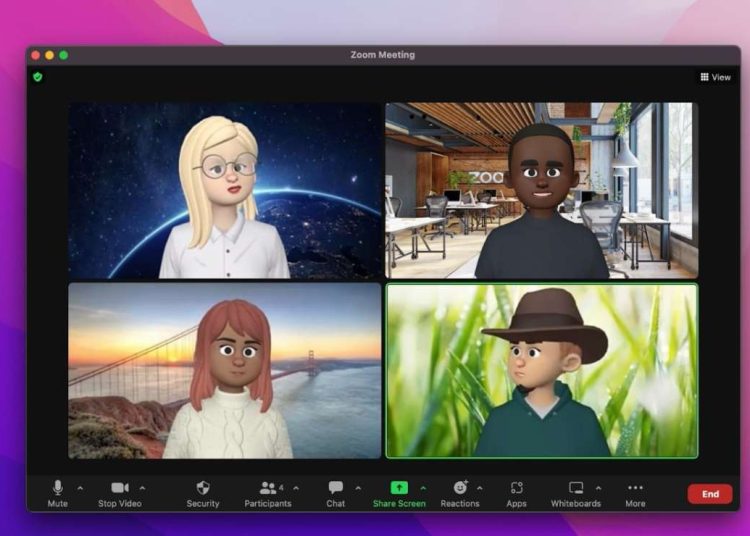Expand arrow beside Participants
This screenshot has height=536, width=750.
point(296,488)
